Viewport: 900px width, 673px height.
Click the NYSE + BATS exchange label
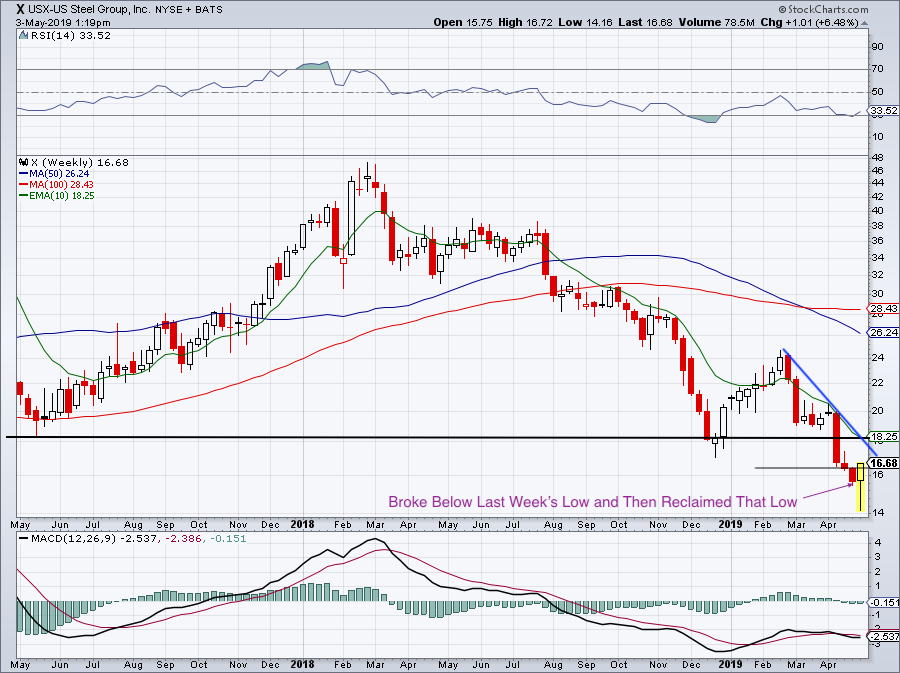(189, 9)
